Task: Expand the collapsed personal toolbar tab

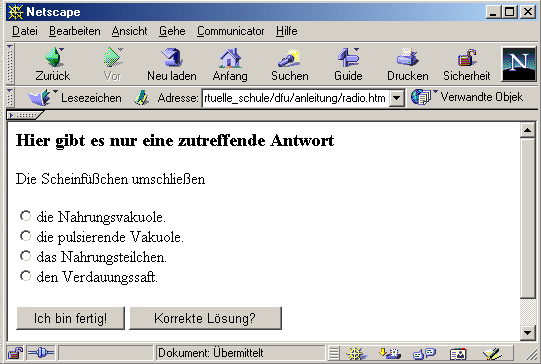Action: 25,115
